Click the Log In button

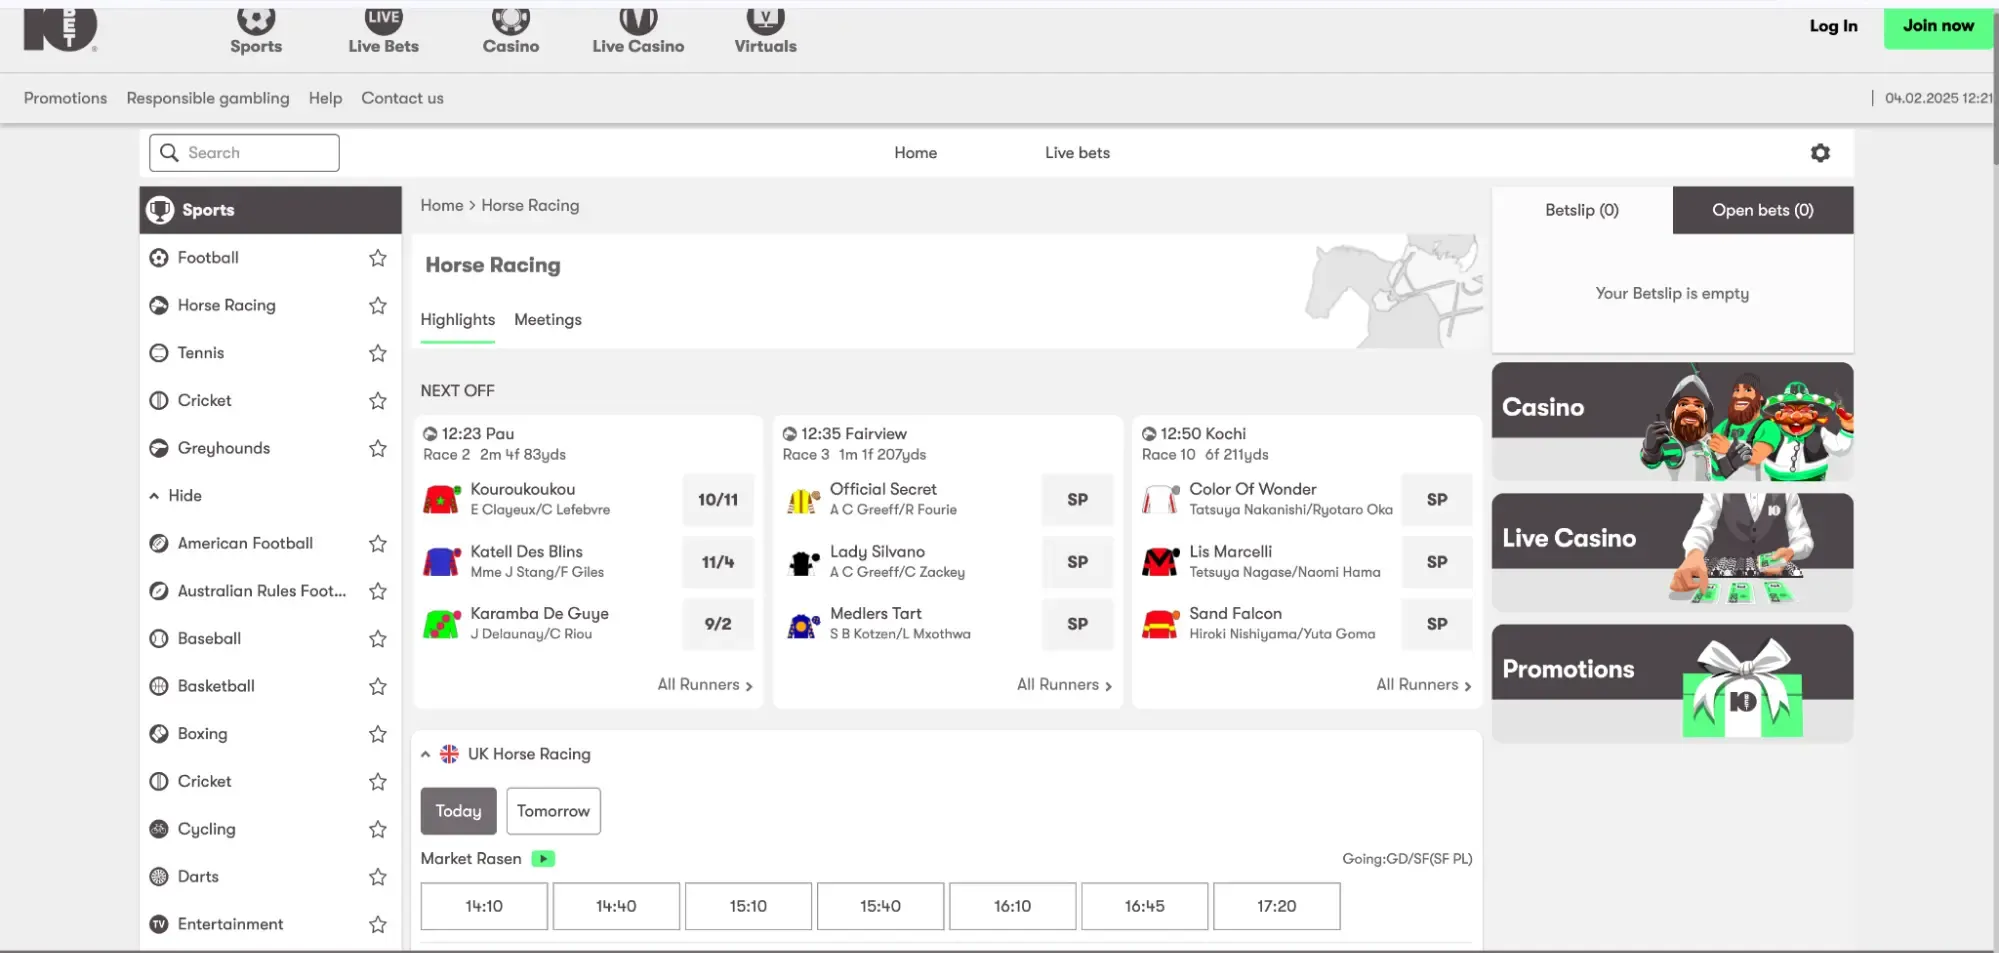click(1833, 26)
